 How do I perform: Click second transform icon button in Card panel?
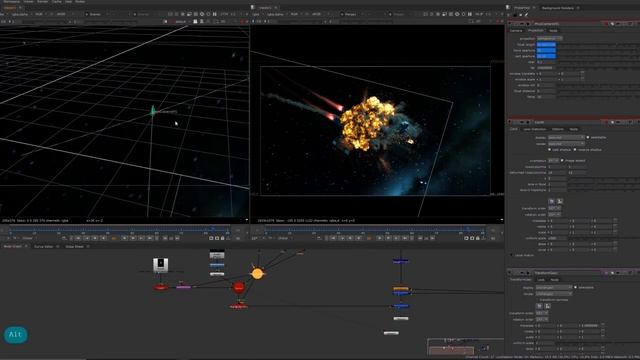point(560,201)
